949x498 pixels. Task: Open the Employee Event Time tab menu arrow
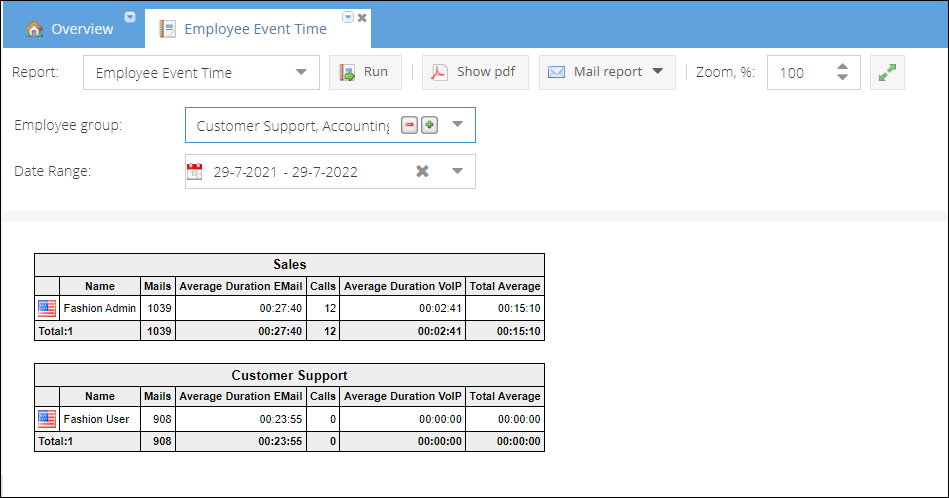[348, 17]
